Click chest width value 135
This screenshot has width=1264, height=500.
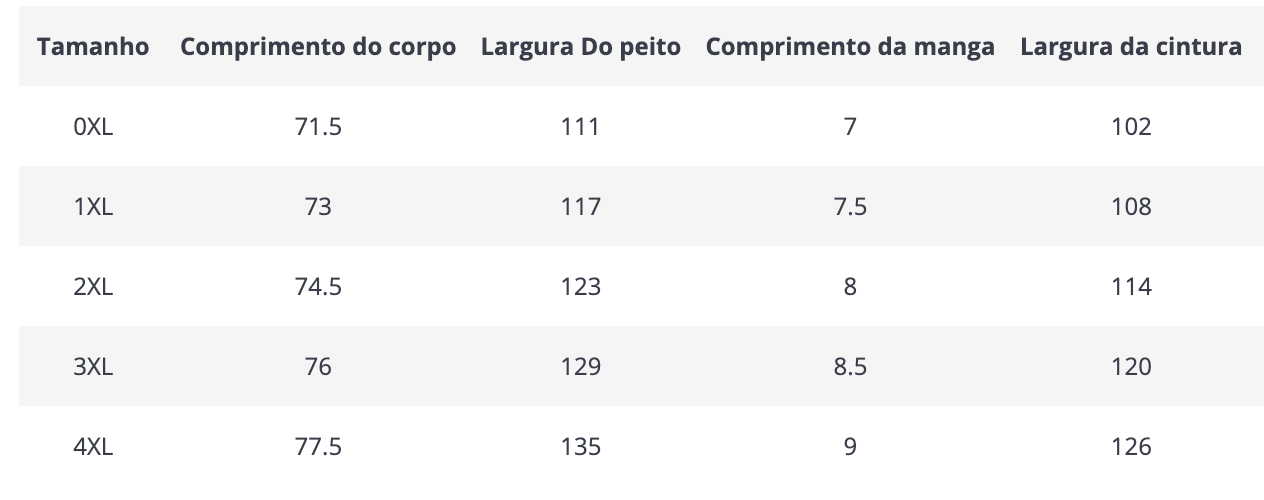click(581, 447)
